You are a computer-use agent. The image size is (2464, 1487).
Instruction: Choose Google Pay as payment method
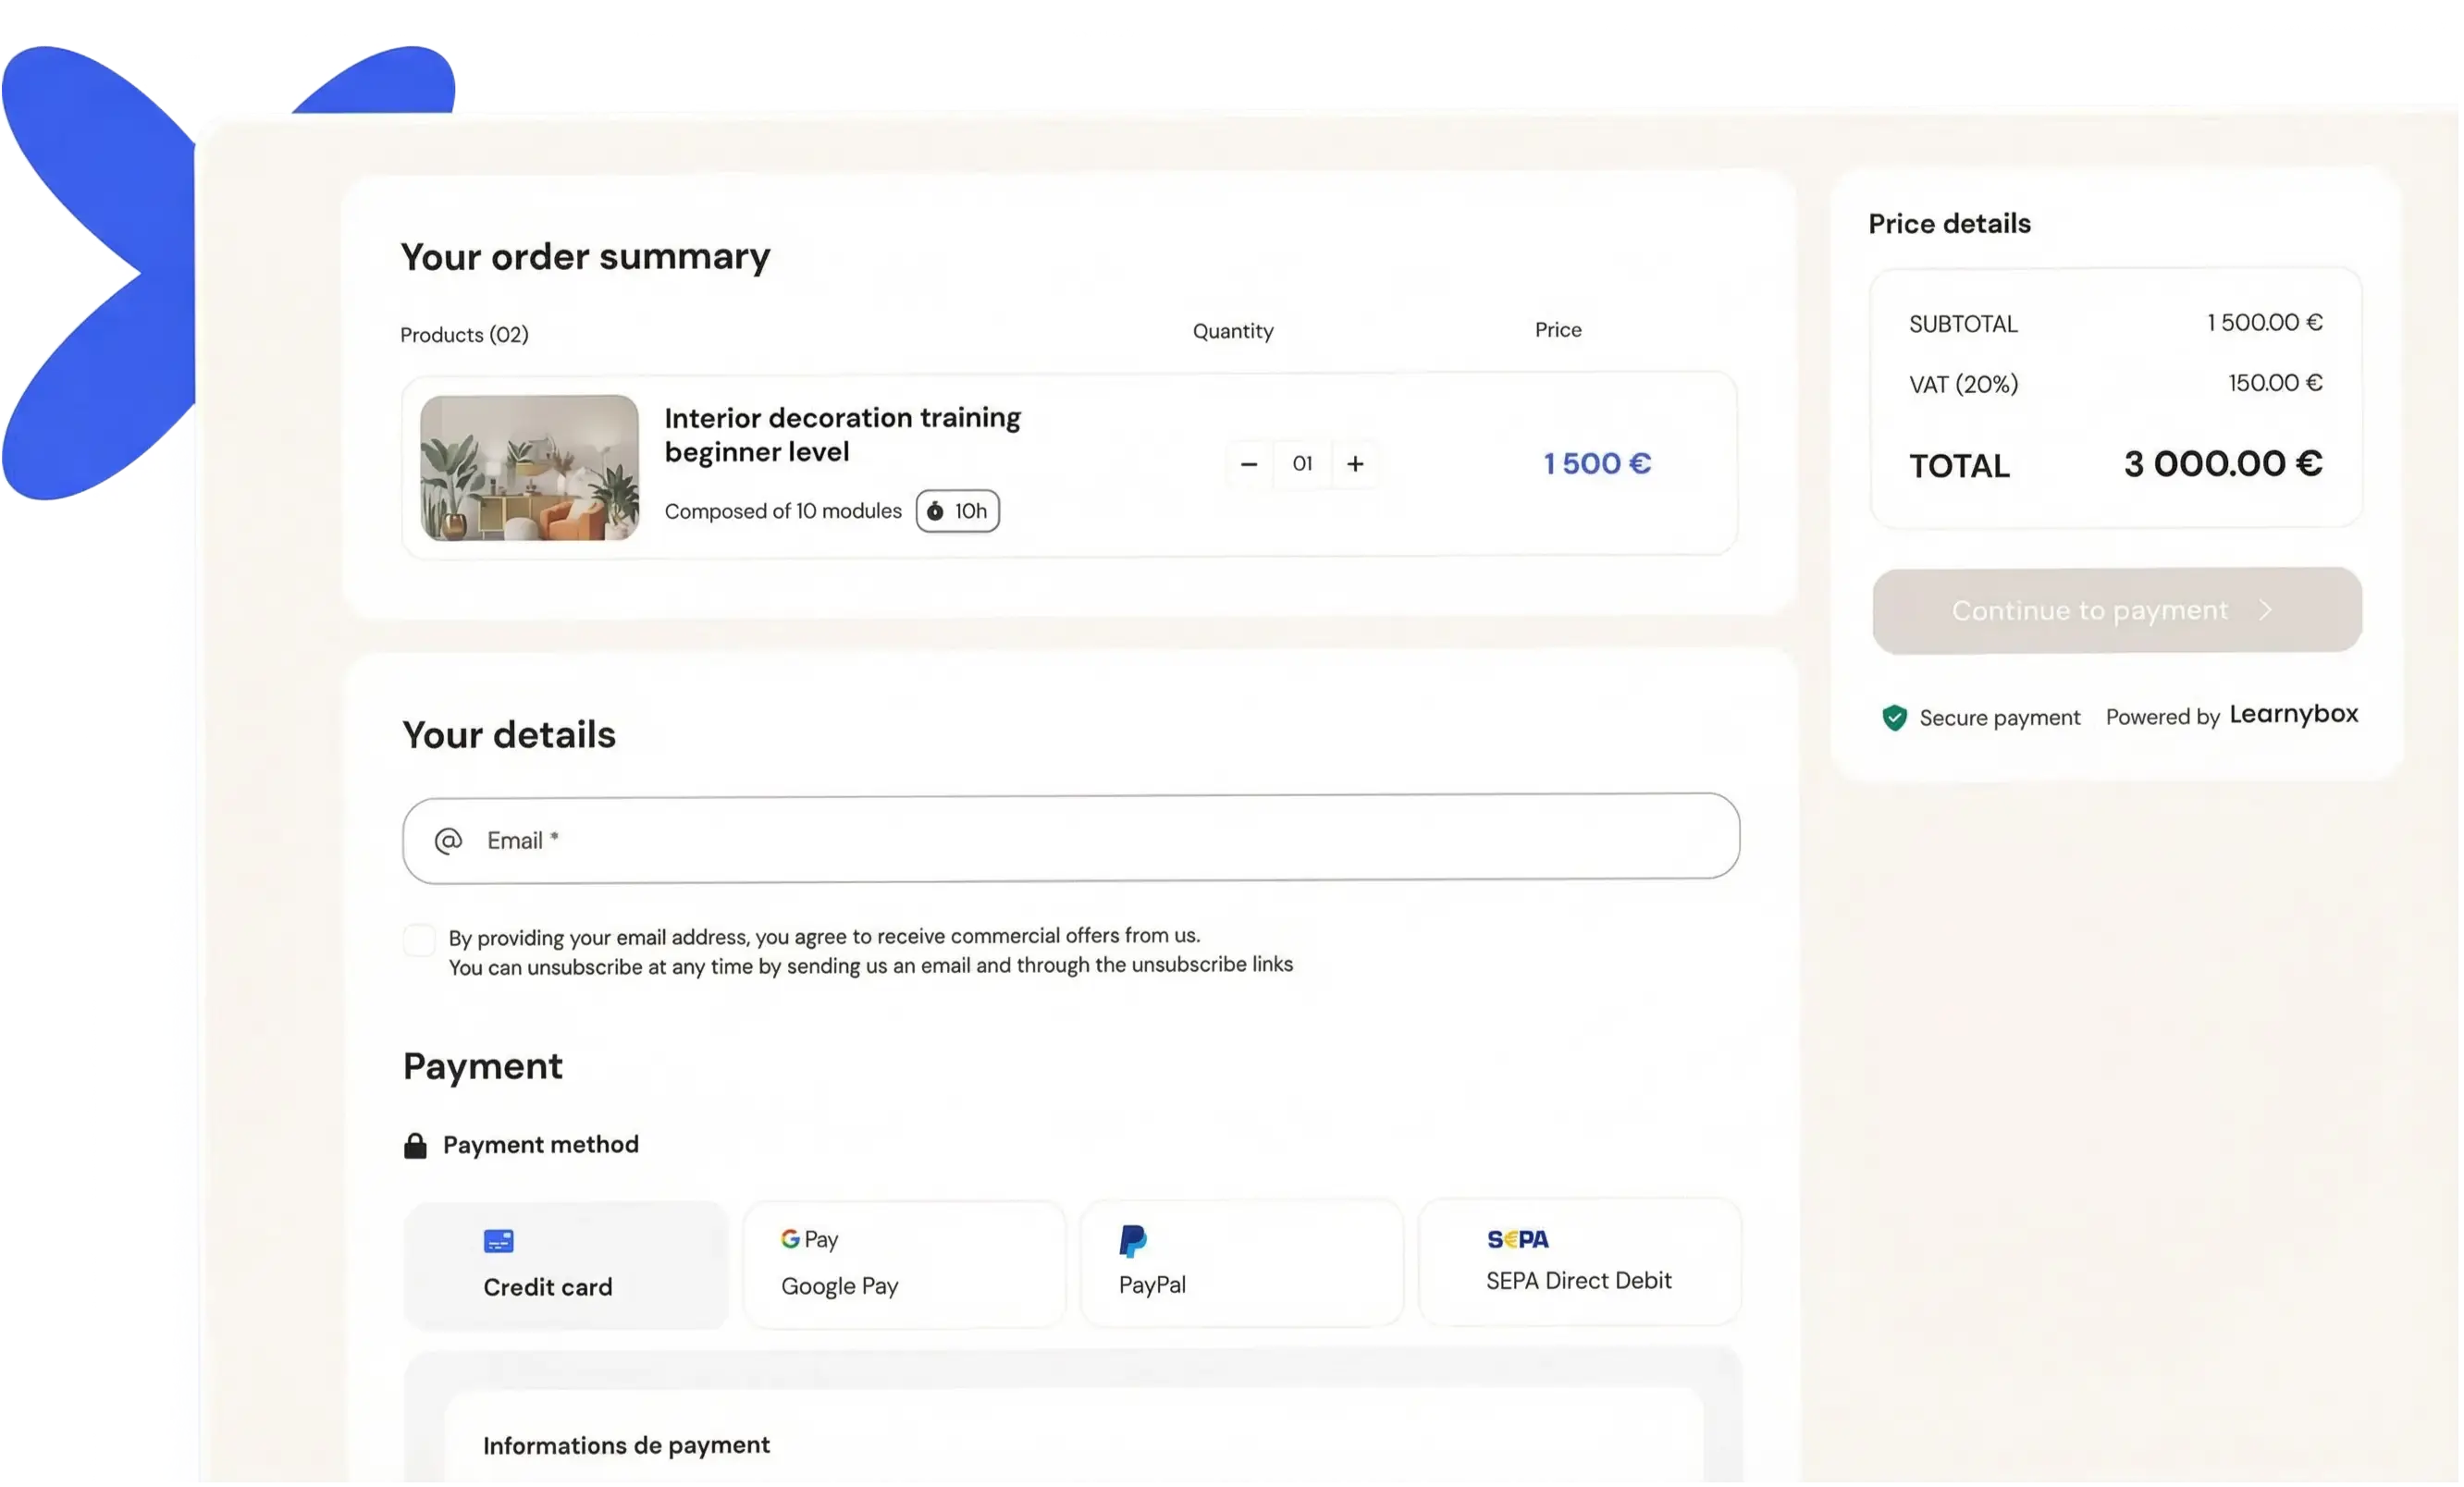903,1262
